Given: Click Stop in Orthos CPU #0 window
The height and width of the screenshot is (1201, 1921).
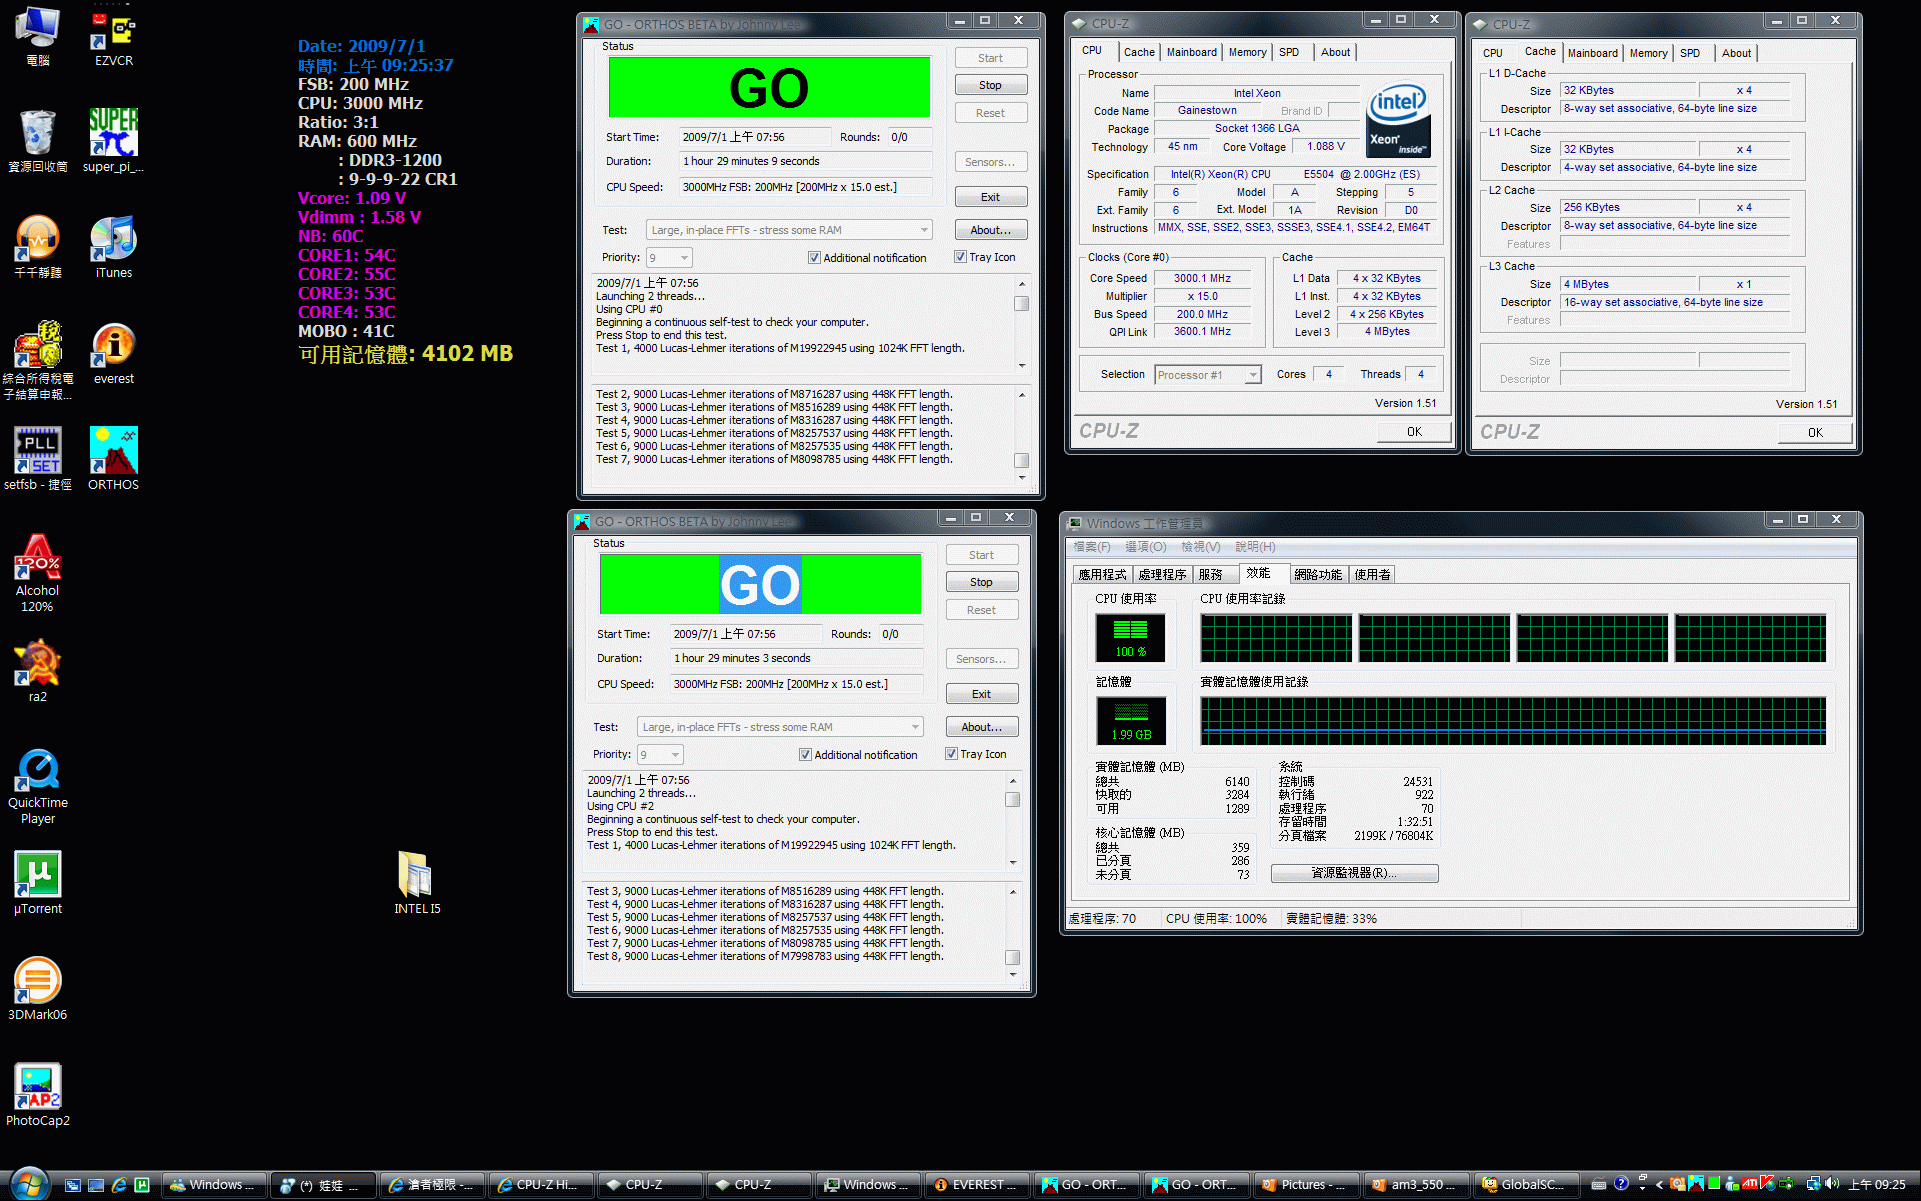Looking at the screenshot, I should (x=990, y=85).
